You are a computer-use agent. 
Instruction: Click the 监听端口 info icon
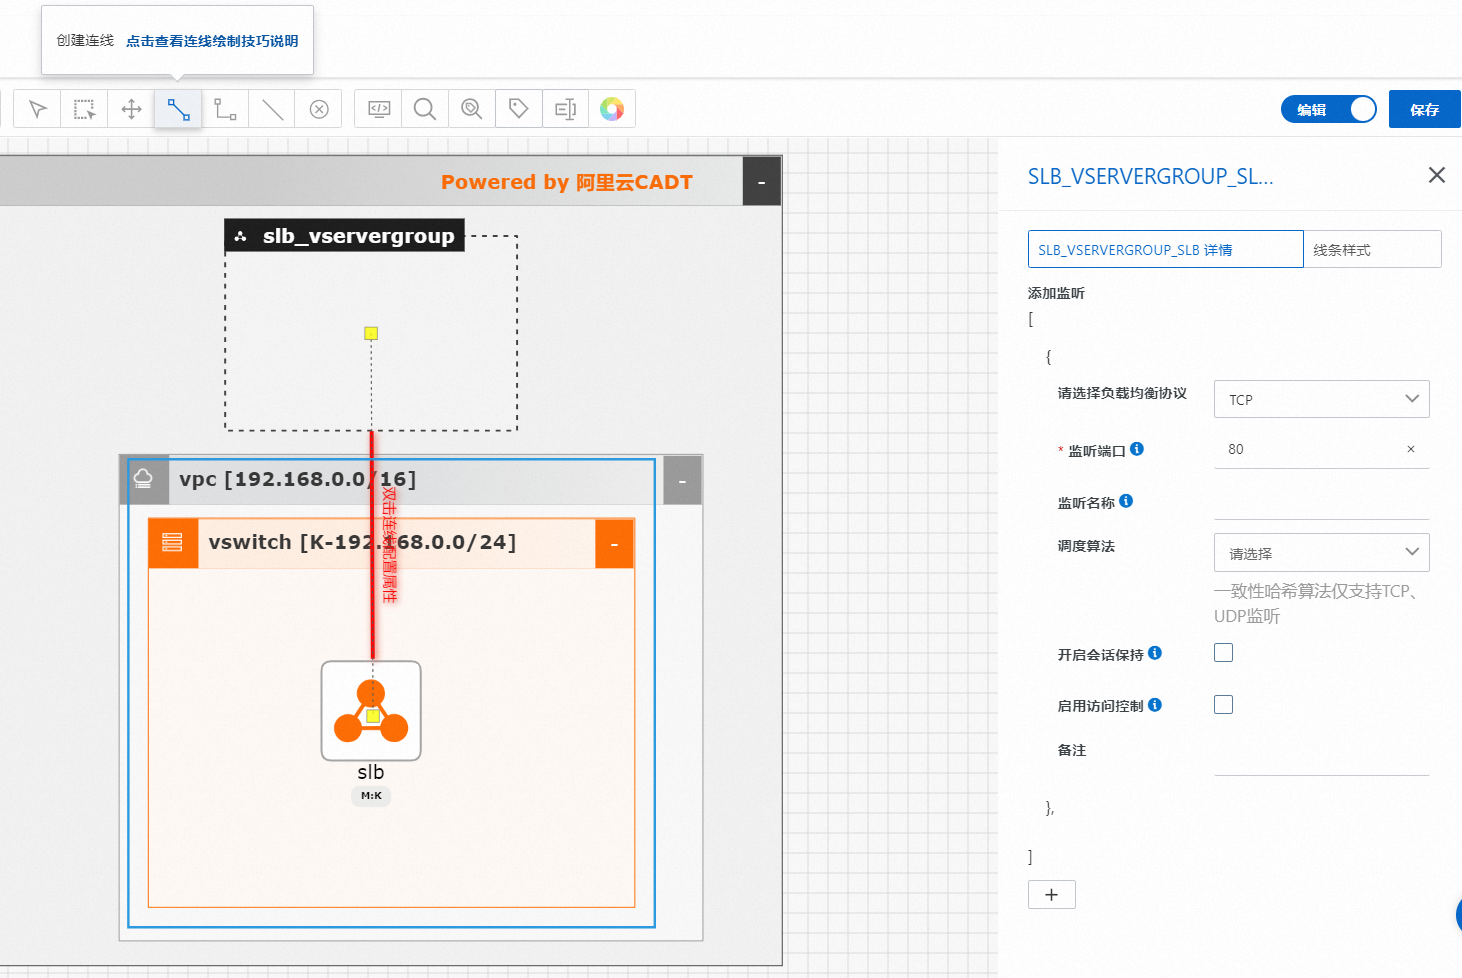click(1137, 449)
